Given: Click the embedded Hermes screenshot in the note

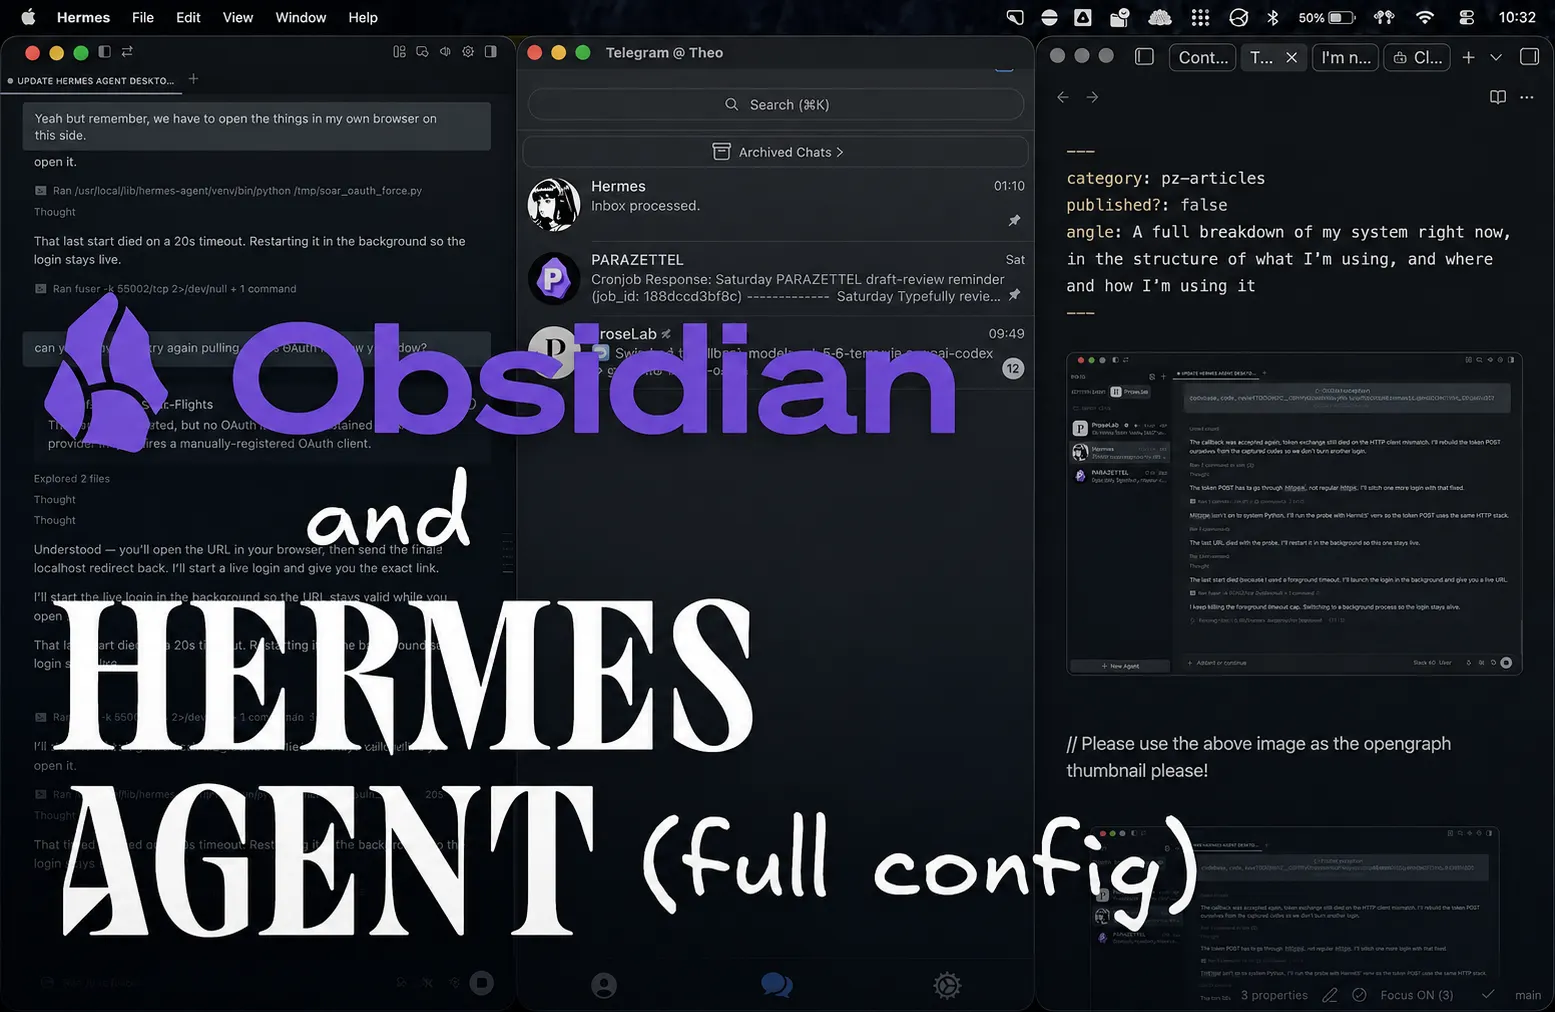Looking at the screenshot, I should tap(1294, 514).
